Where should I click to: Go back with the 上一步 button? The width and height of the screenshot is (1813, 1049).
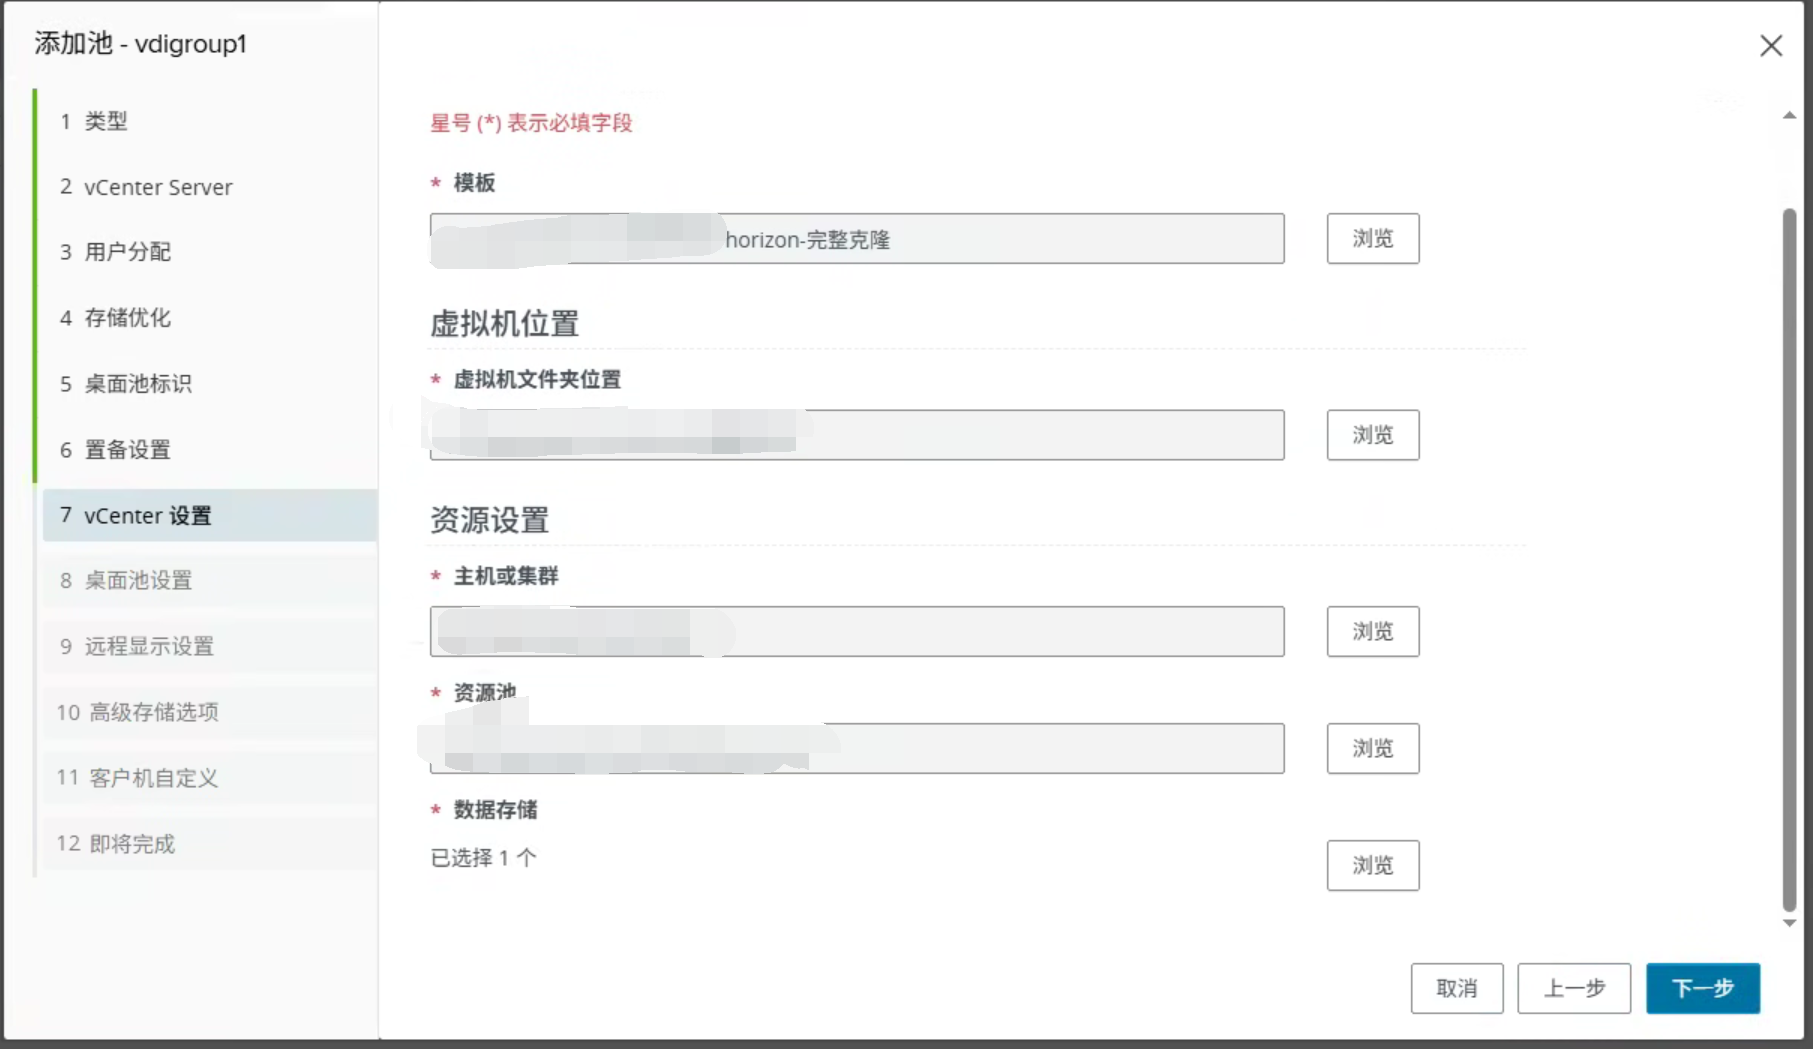1574,988
